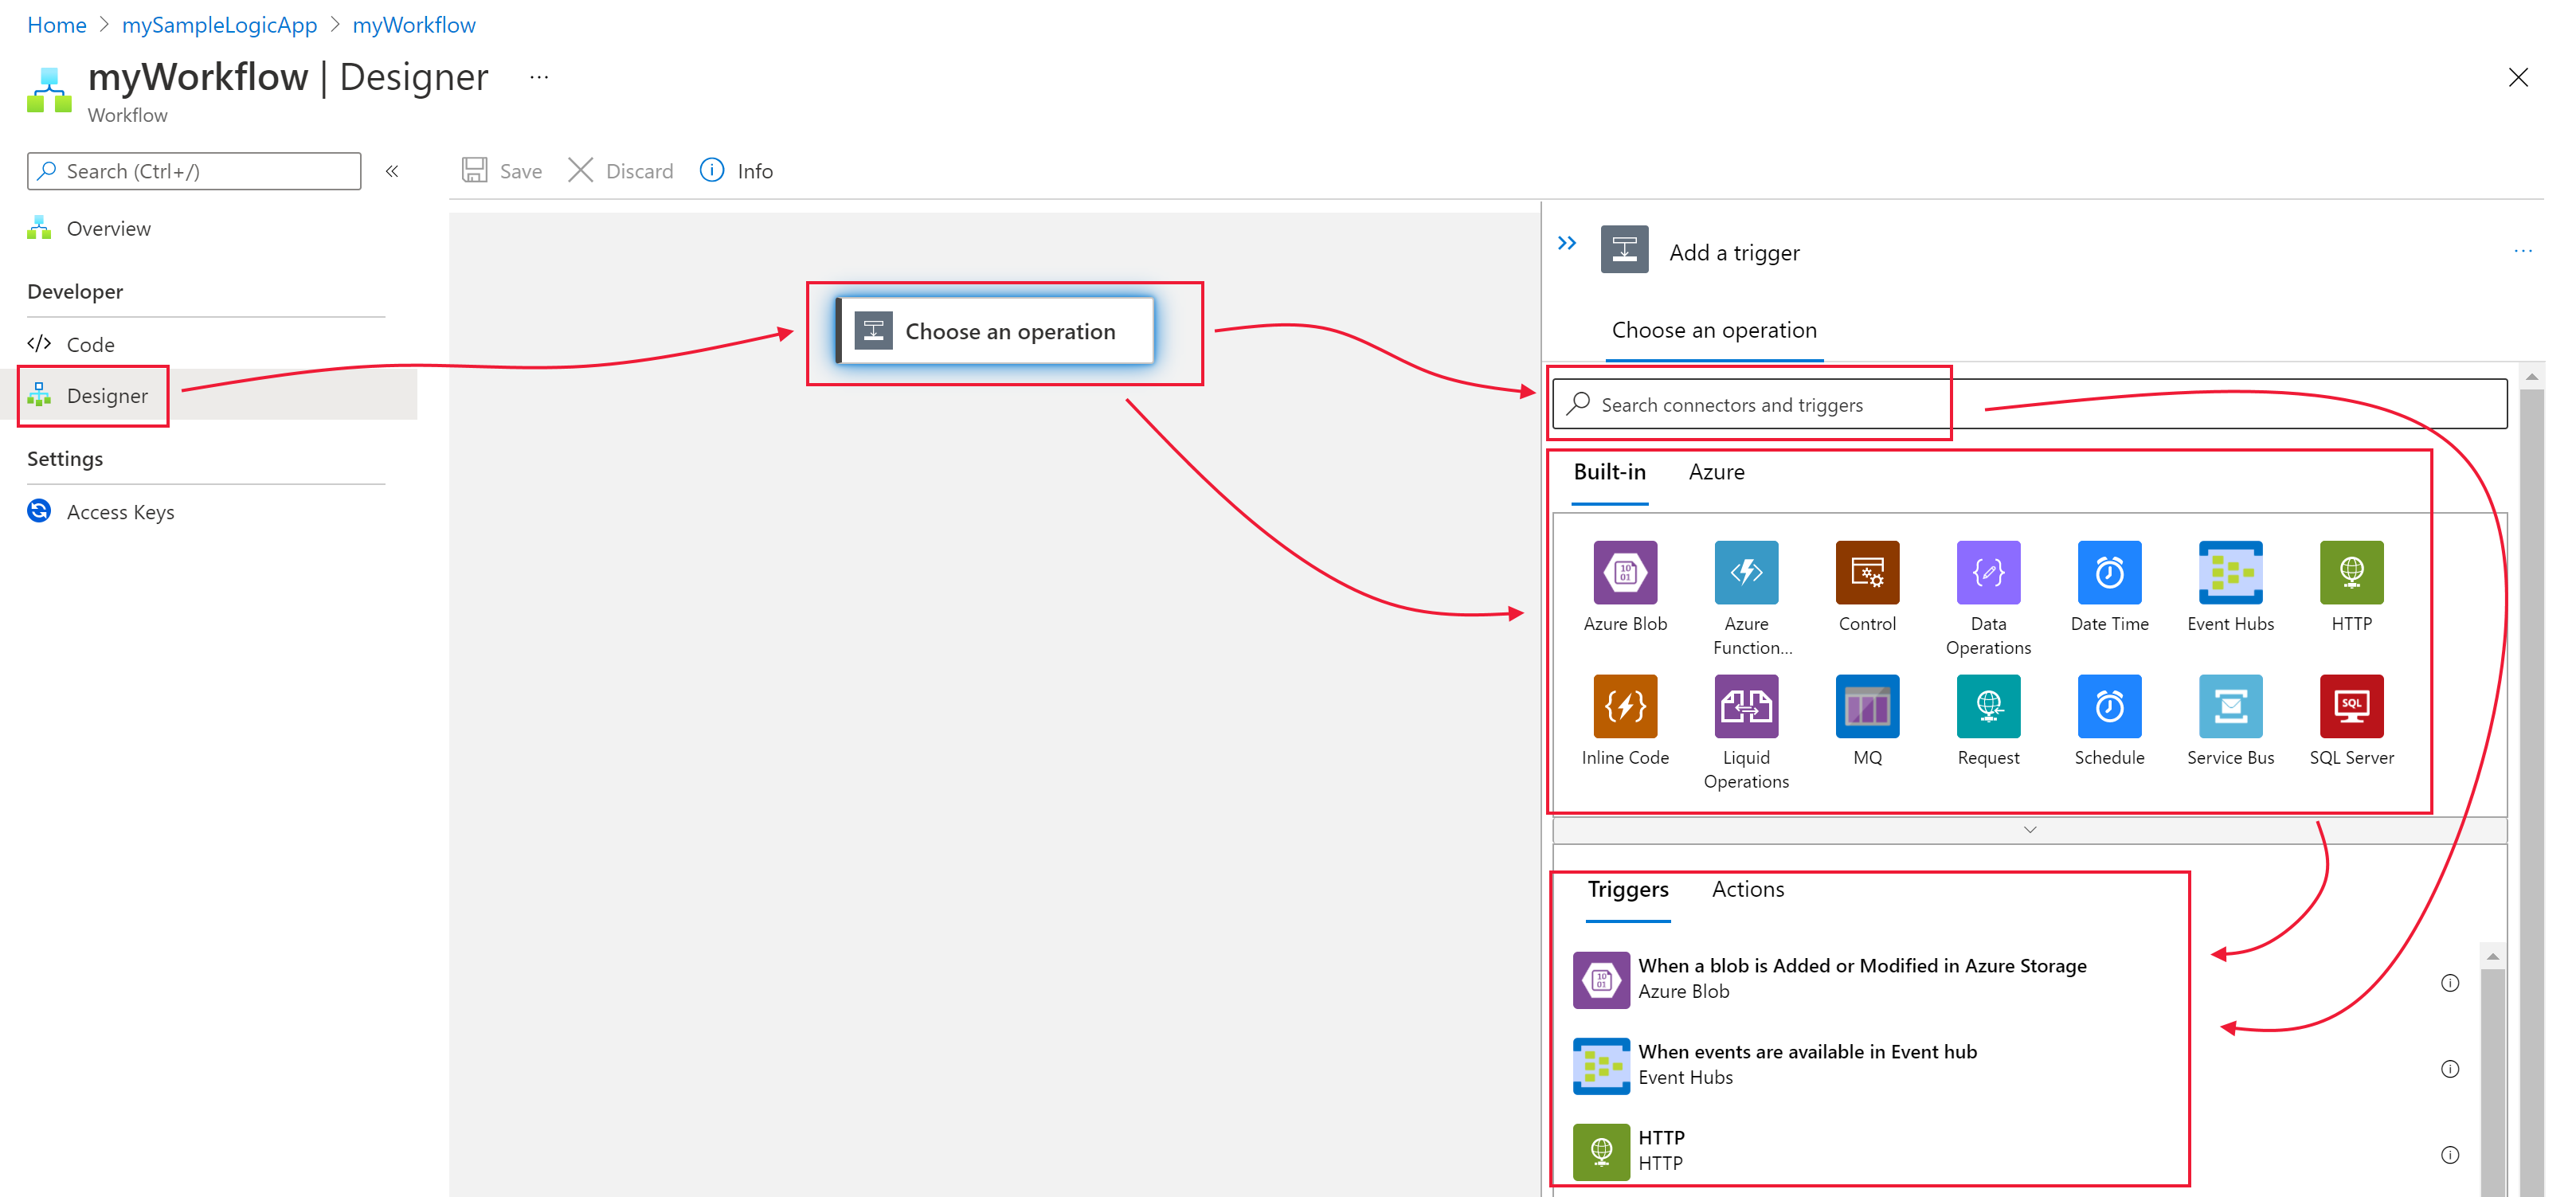Choose the Azure Functions connector icon

click(x=1745, y=572)
